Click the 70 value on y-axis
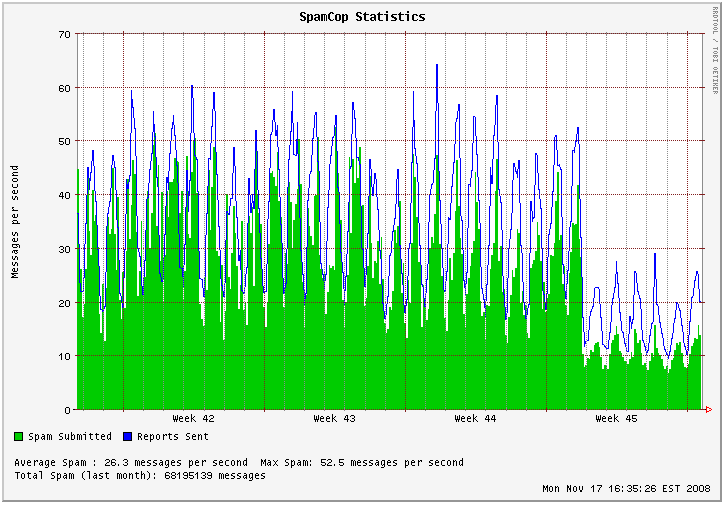Screen dimensions: 725x505 pyautogui.click(x=64, y=34)
